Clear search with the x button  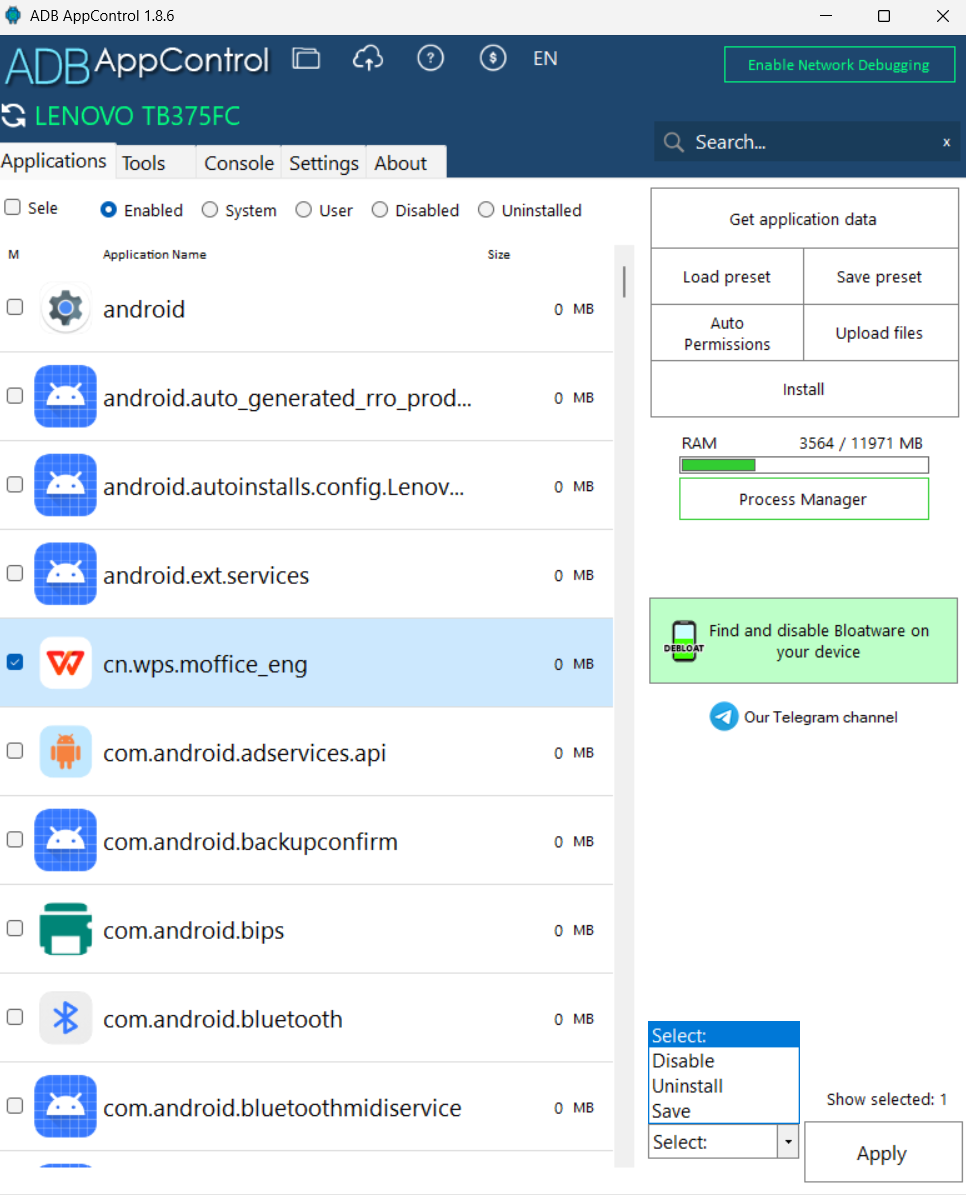click(946, 143)
